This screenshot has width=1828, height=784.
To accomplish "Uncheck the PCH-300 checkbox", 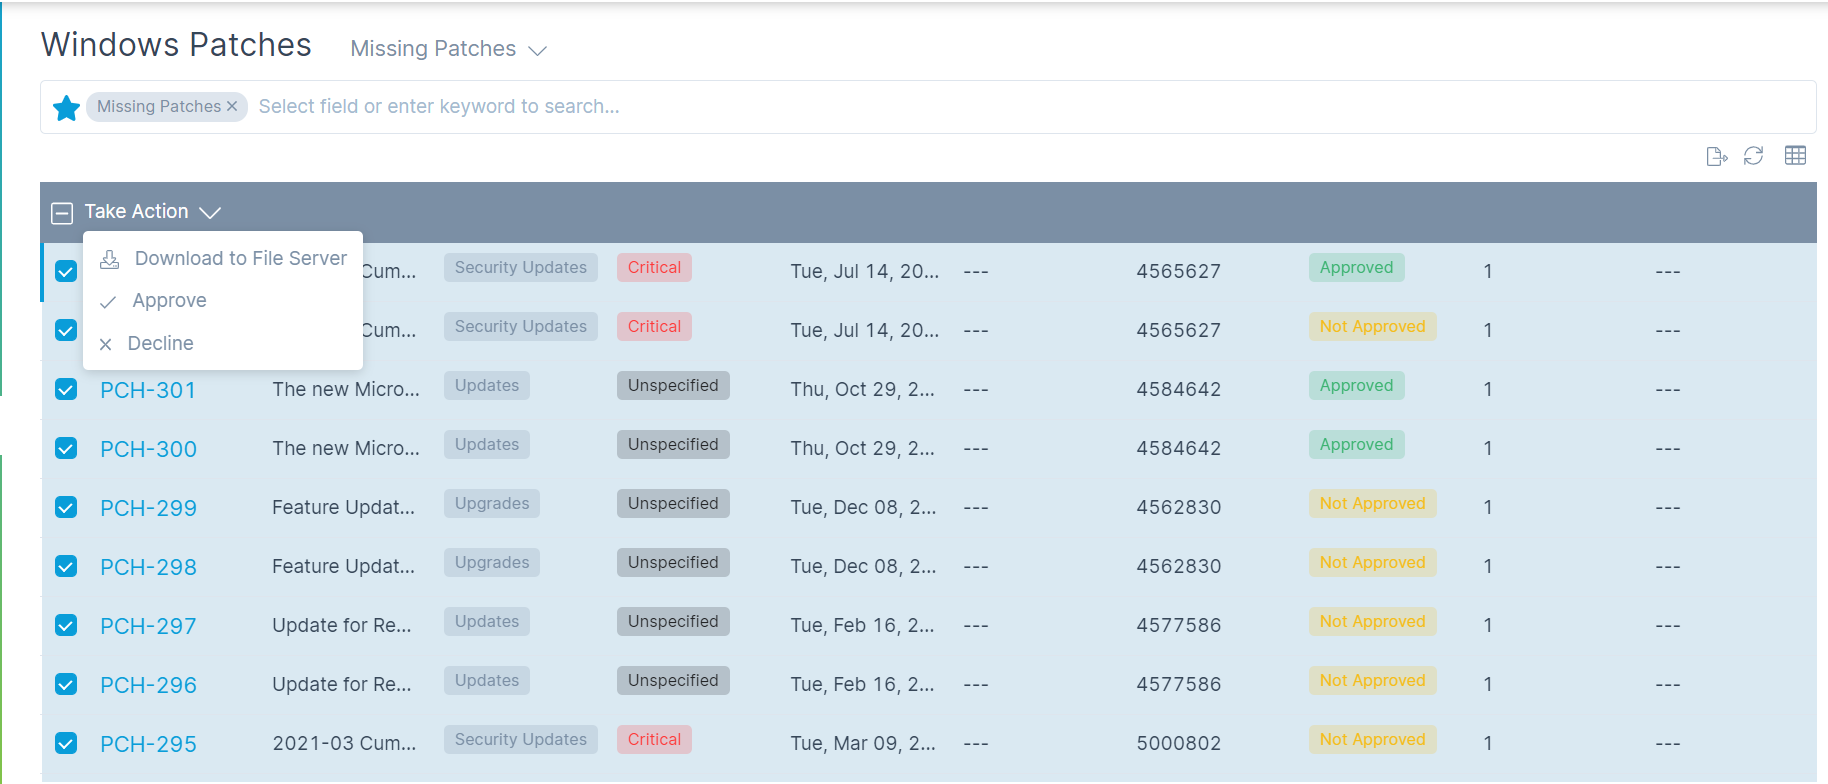I will [x=66, y=448].
